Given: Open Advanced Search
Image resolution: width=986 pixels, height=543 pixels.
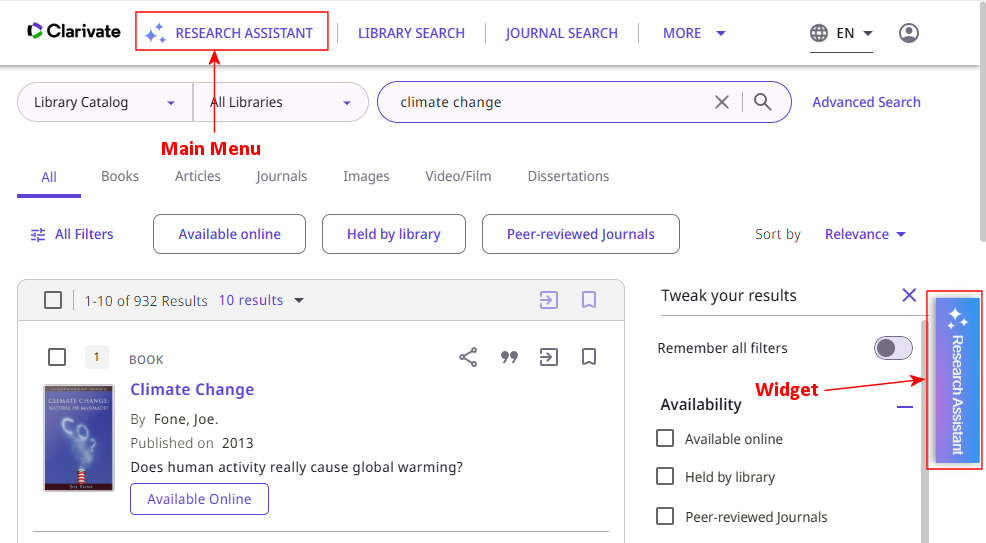Looking at the screenshot, I should [x=866, y=102].
